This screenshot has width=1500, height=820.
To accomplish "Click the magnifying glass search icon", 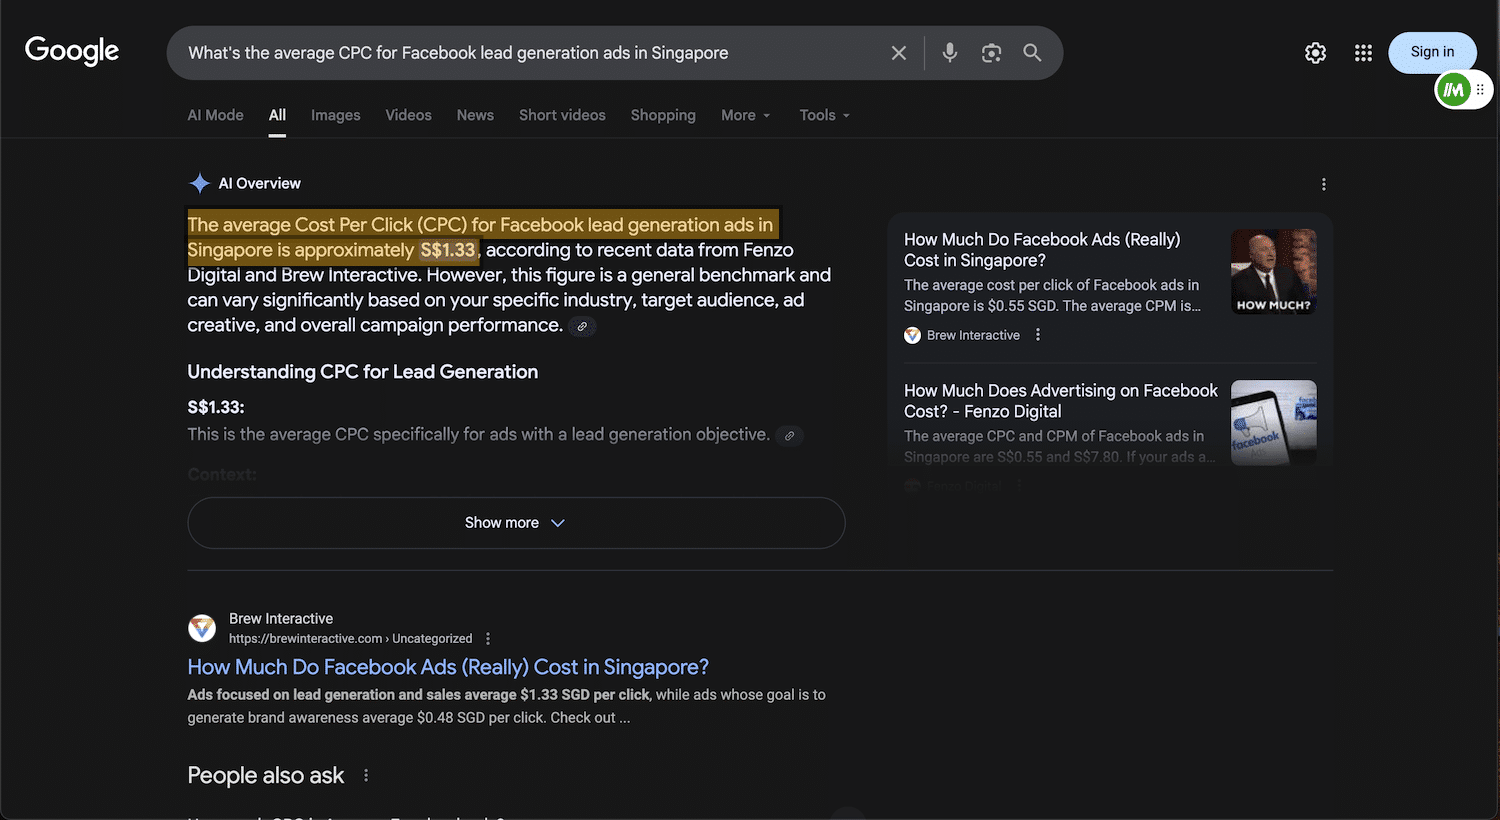I will pyautogui.click(x=1032, y=53).
